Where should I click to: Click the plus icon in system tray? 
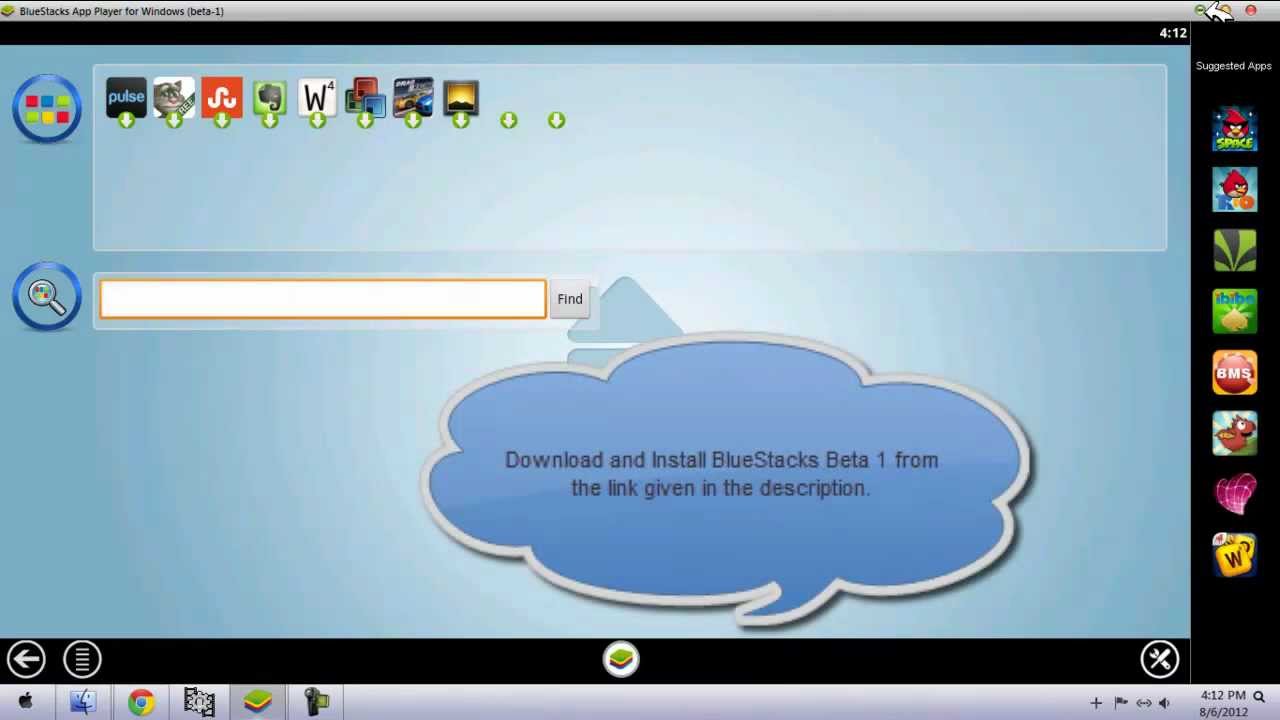pos(1096,703)
